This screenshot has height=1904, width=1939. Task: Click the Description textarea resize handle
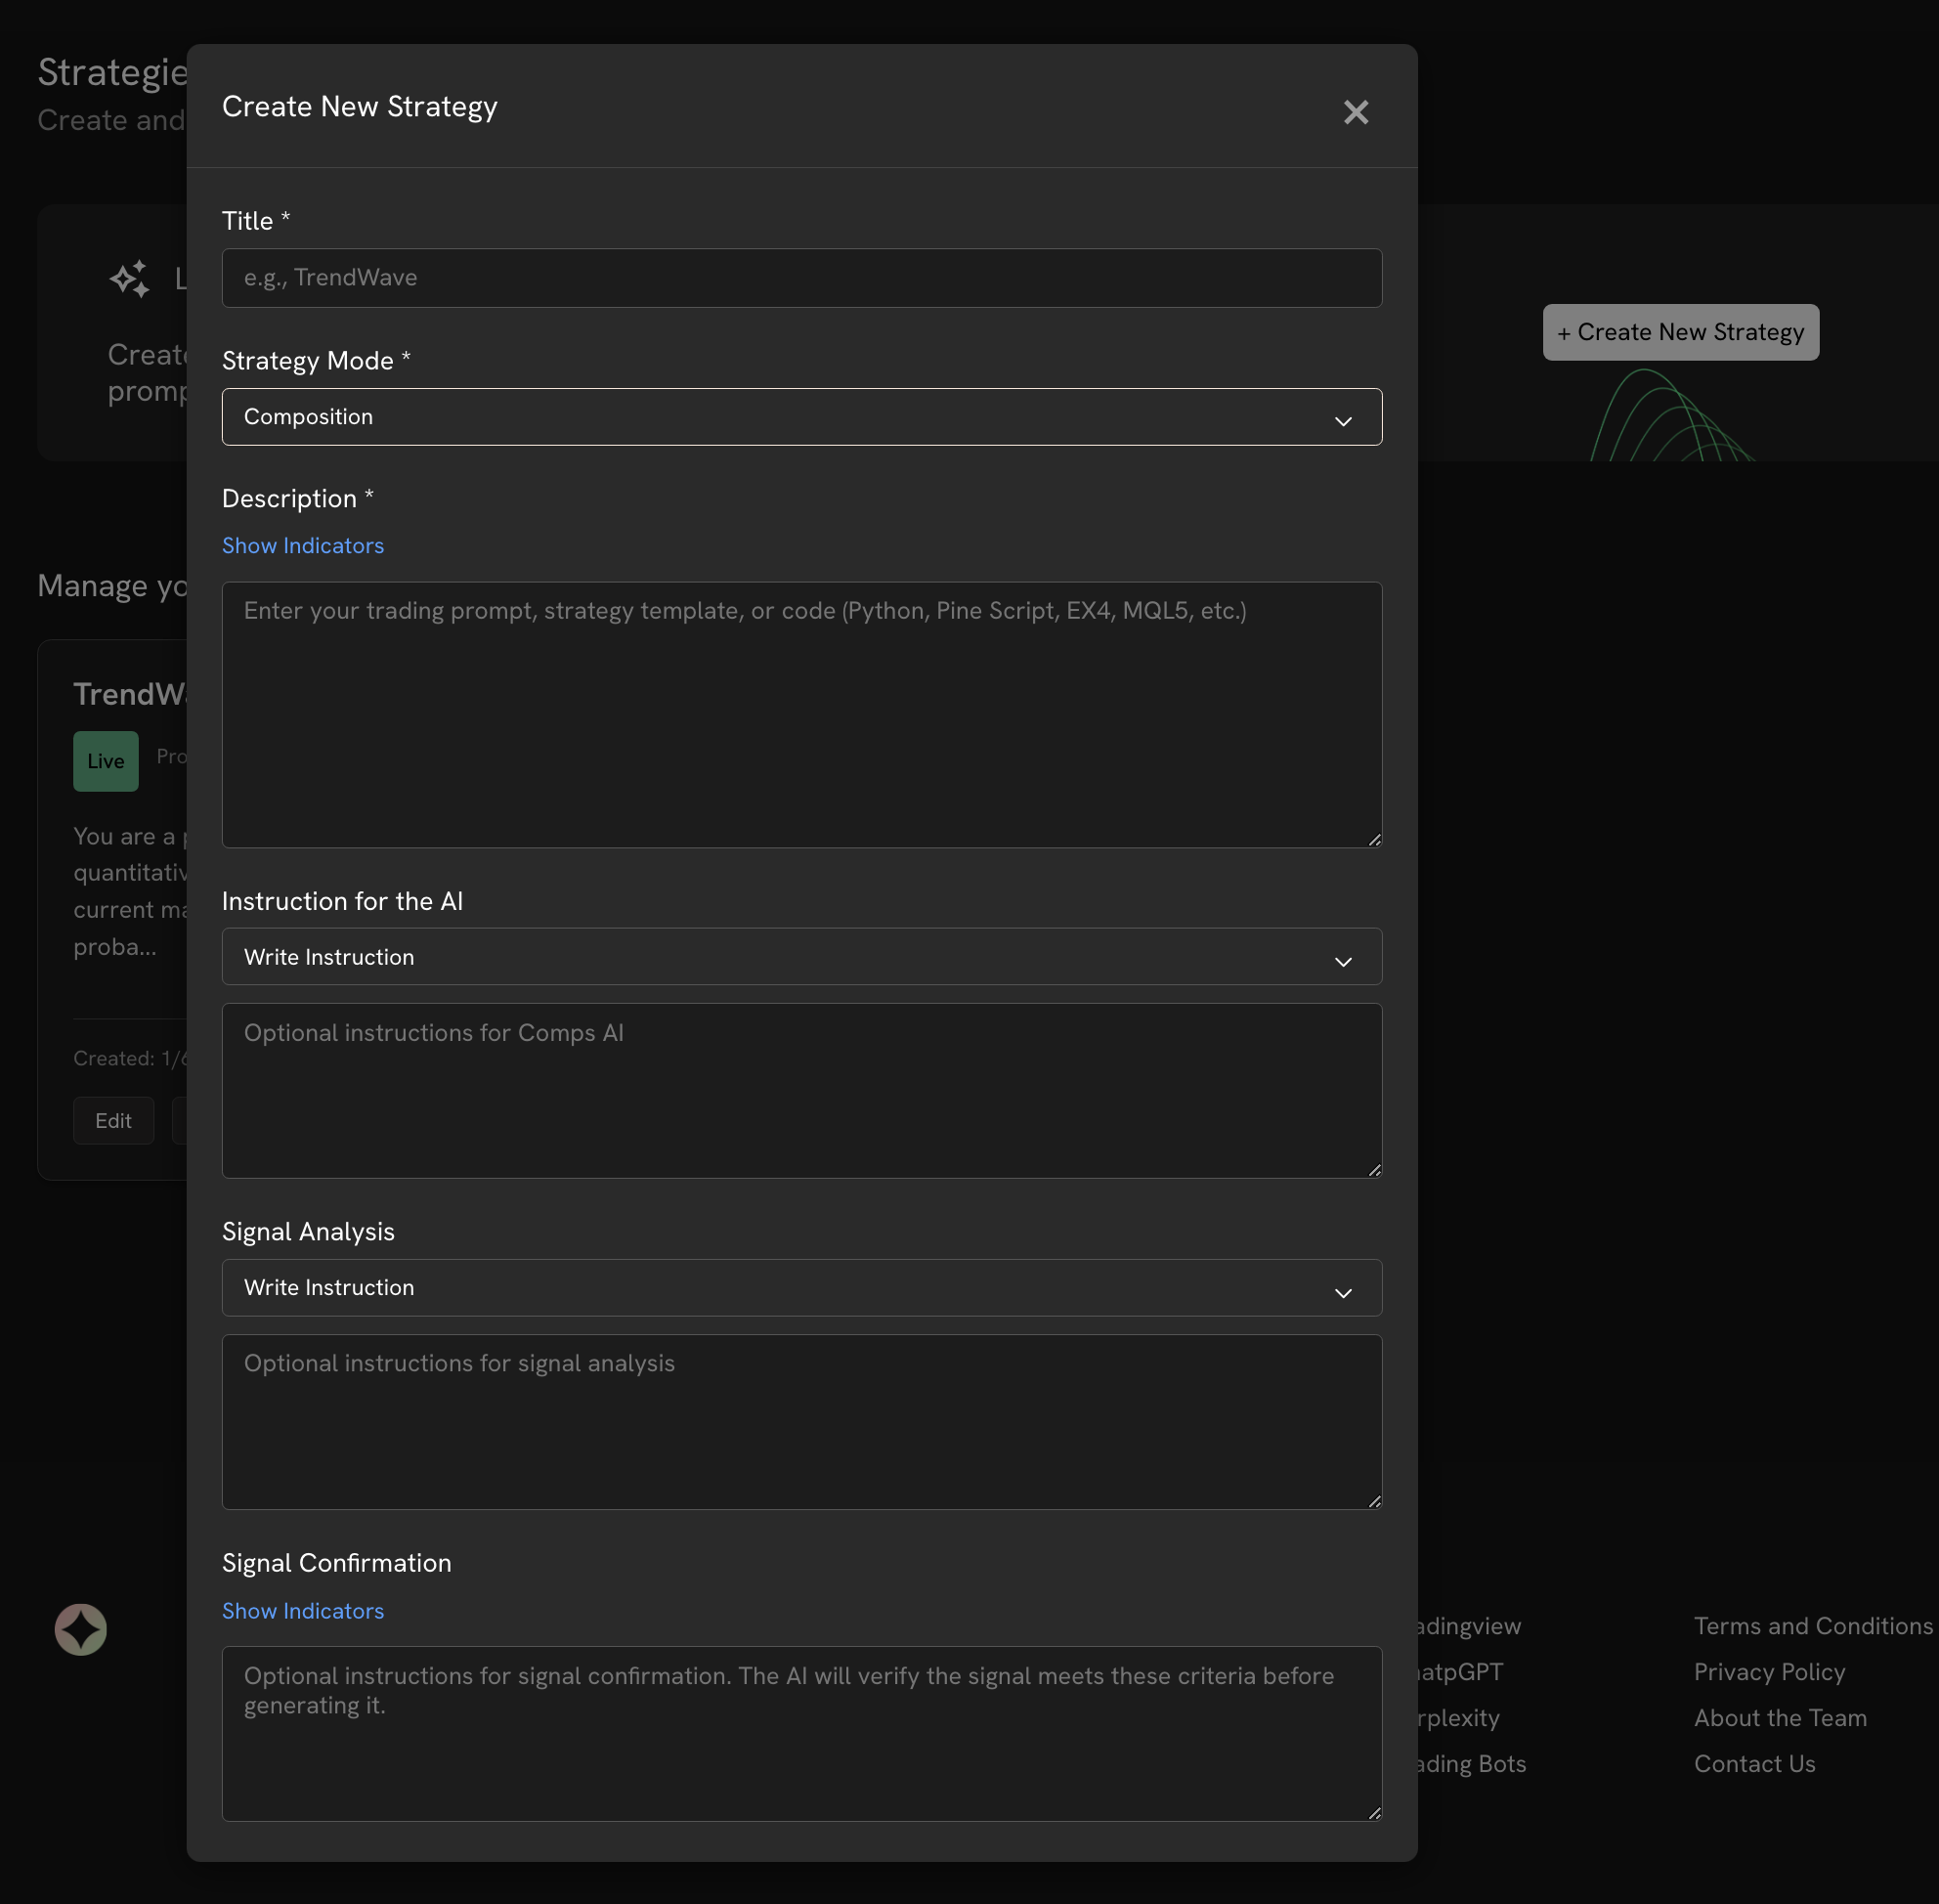coord(1375,840)
